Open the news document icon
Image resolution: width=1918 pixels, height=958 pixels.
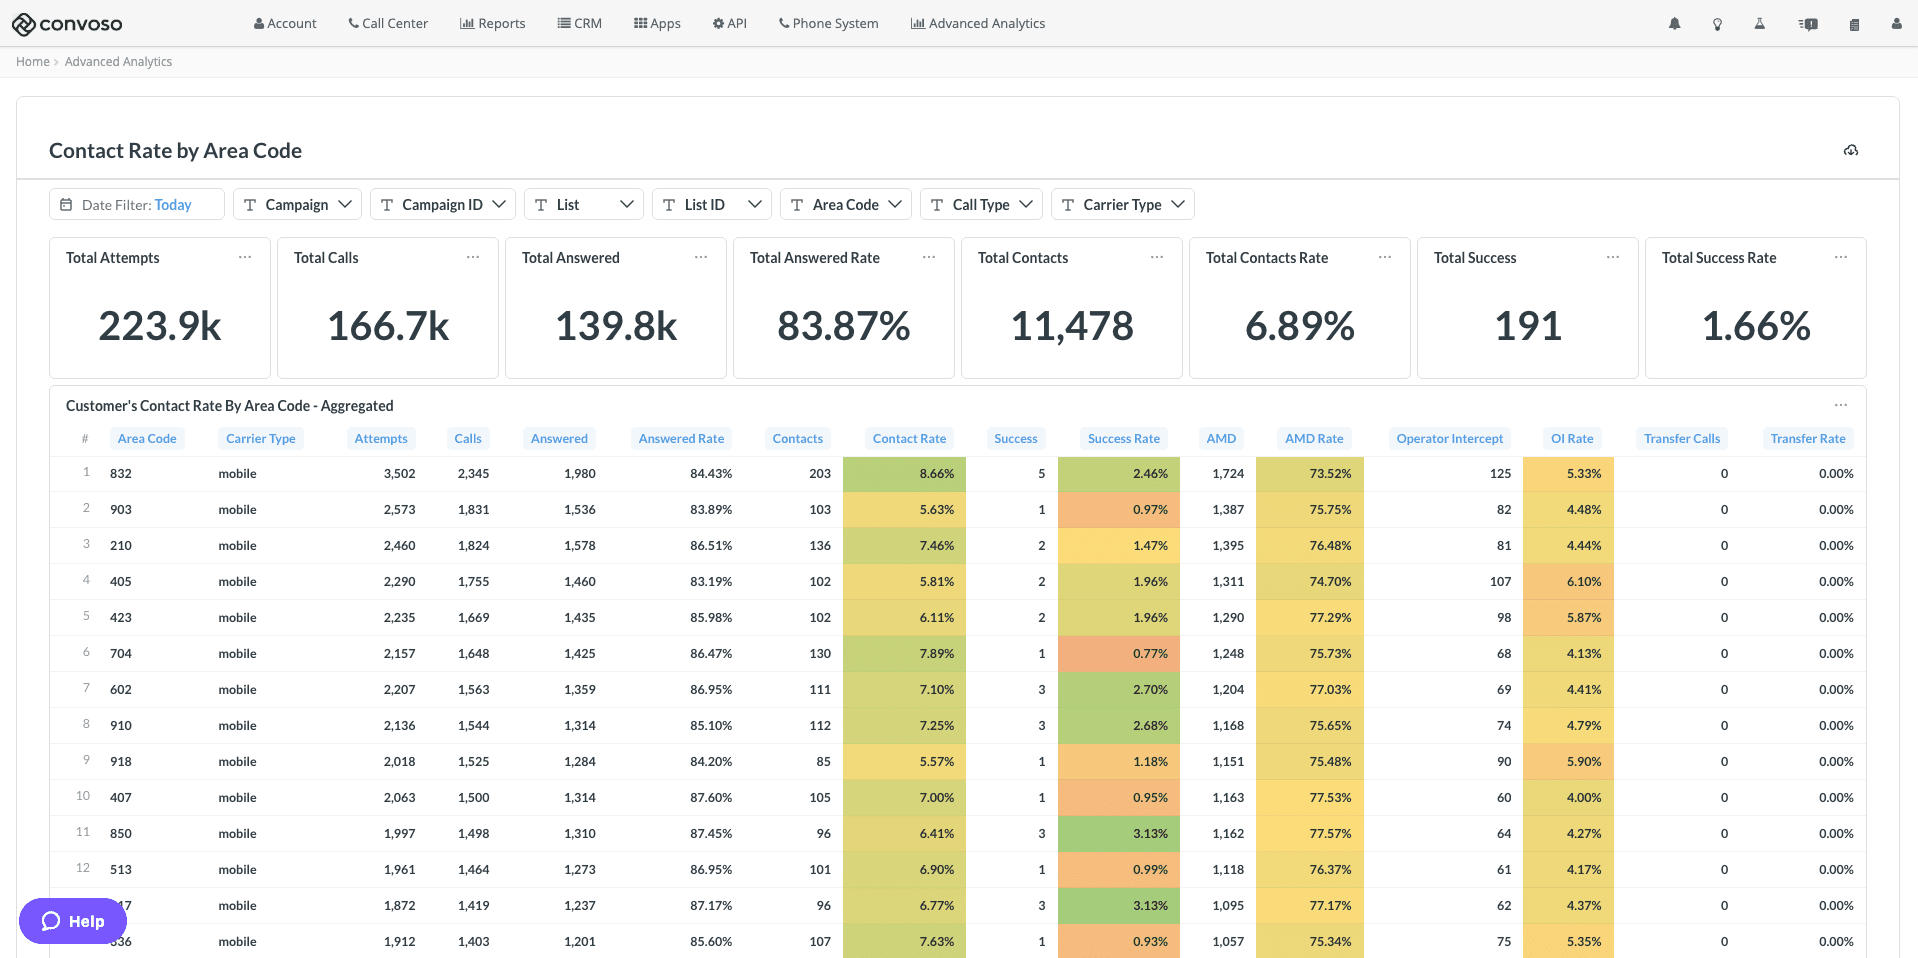pos(1854,24)
